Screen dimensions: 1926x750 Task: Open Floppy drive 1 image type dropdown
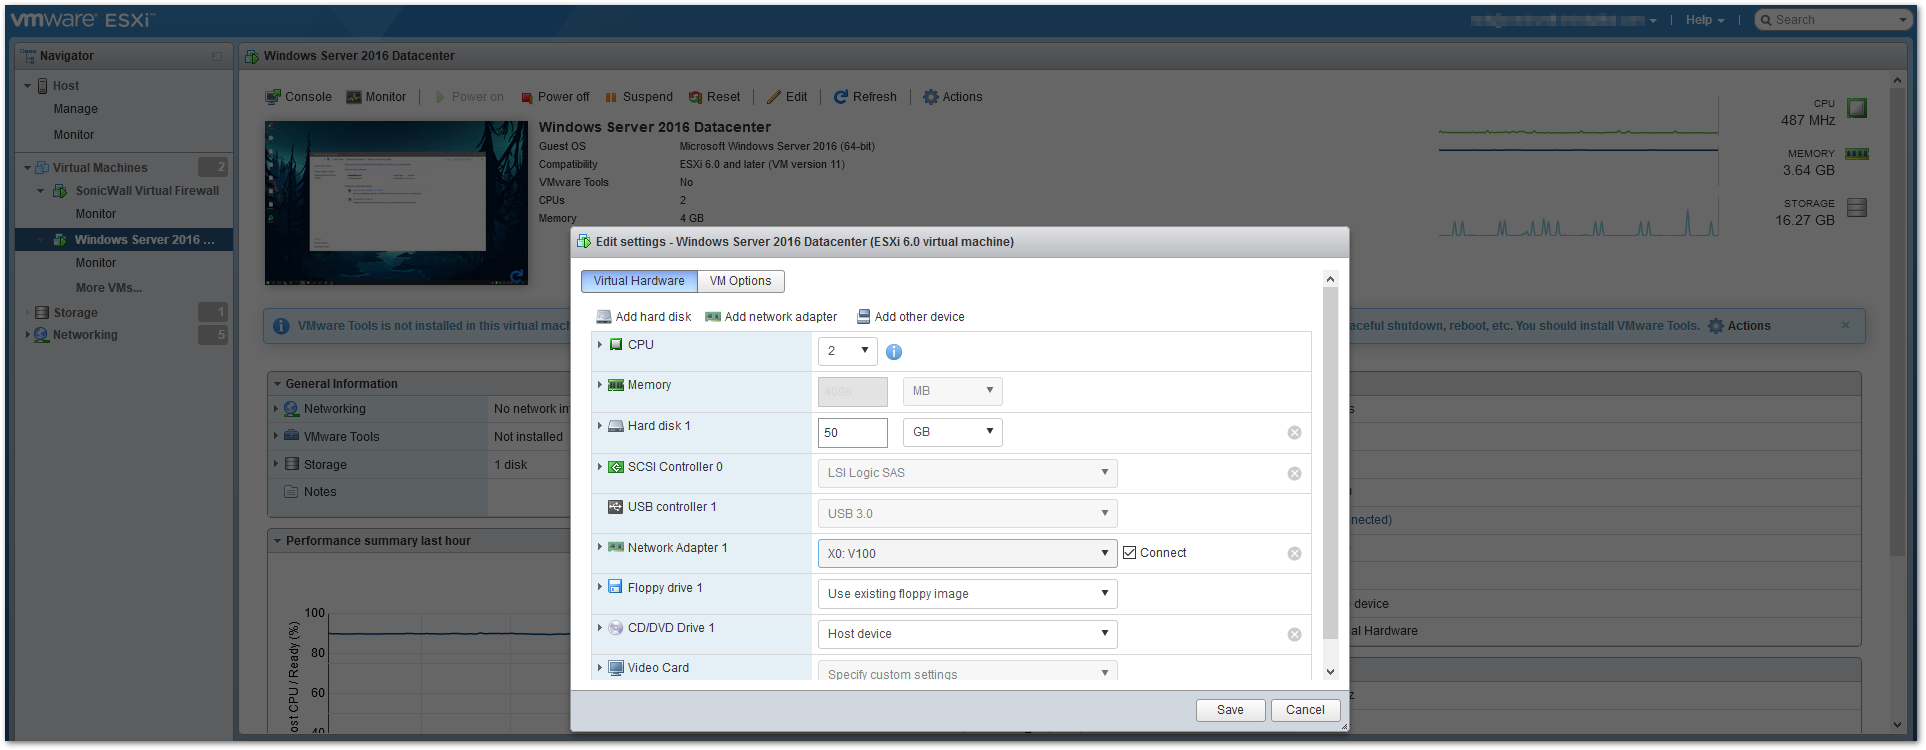pos(967,594)
